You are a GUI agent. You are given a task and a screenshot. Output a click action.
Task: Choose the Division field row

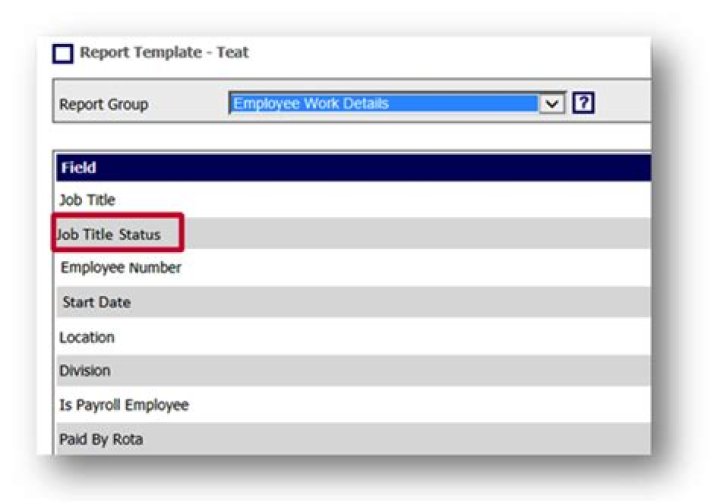pos(353,370)
